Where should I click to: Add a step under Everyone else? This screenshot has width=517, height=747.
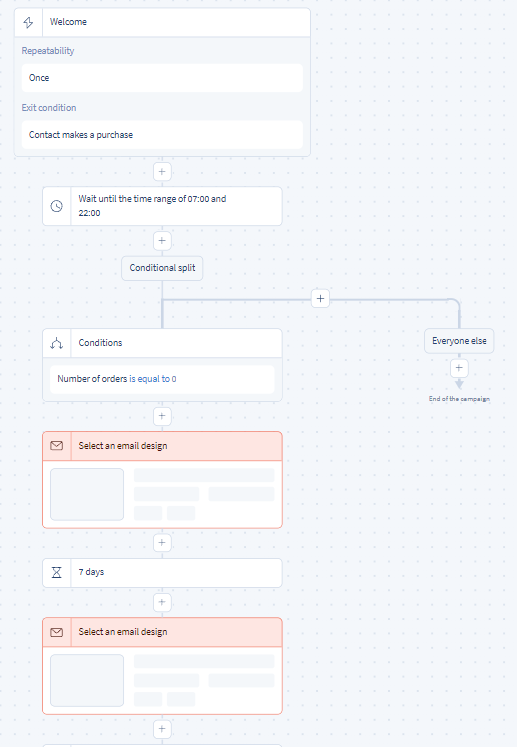(x=459, y=368)
